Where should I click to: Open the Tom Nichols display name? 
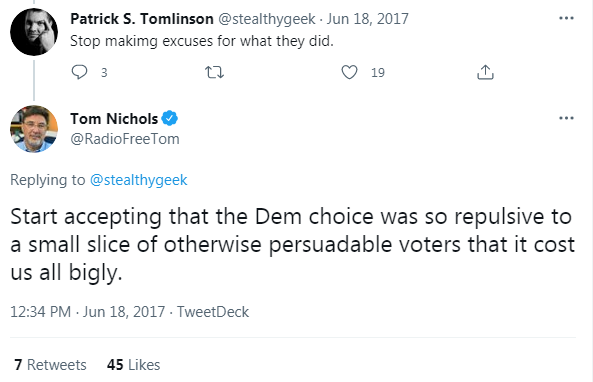[114, 119]
